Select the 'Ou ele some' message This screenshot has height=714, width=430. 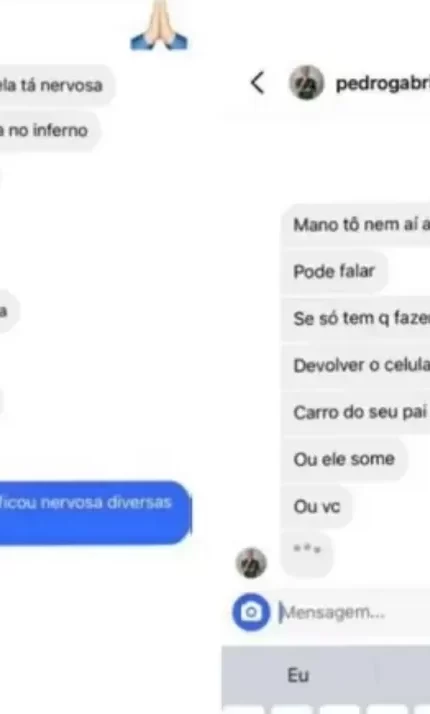[x=344, y=459]
